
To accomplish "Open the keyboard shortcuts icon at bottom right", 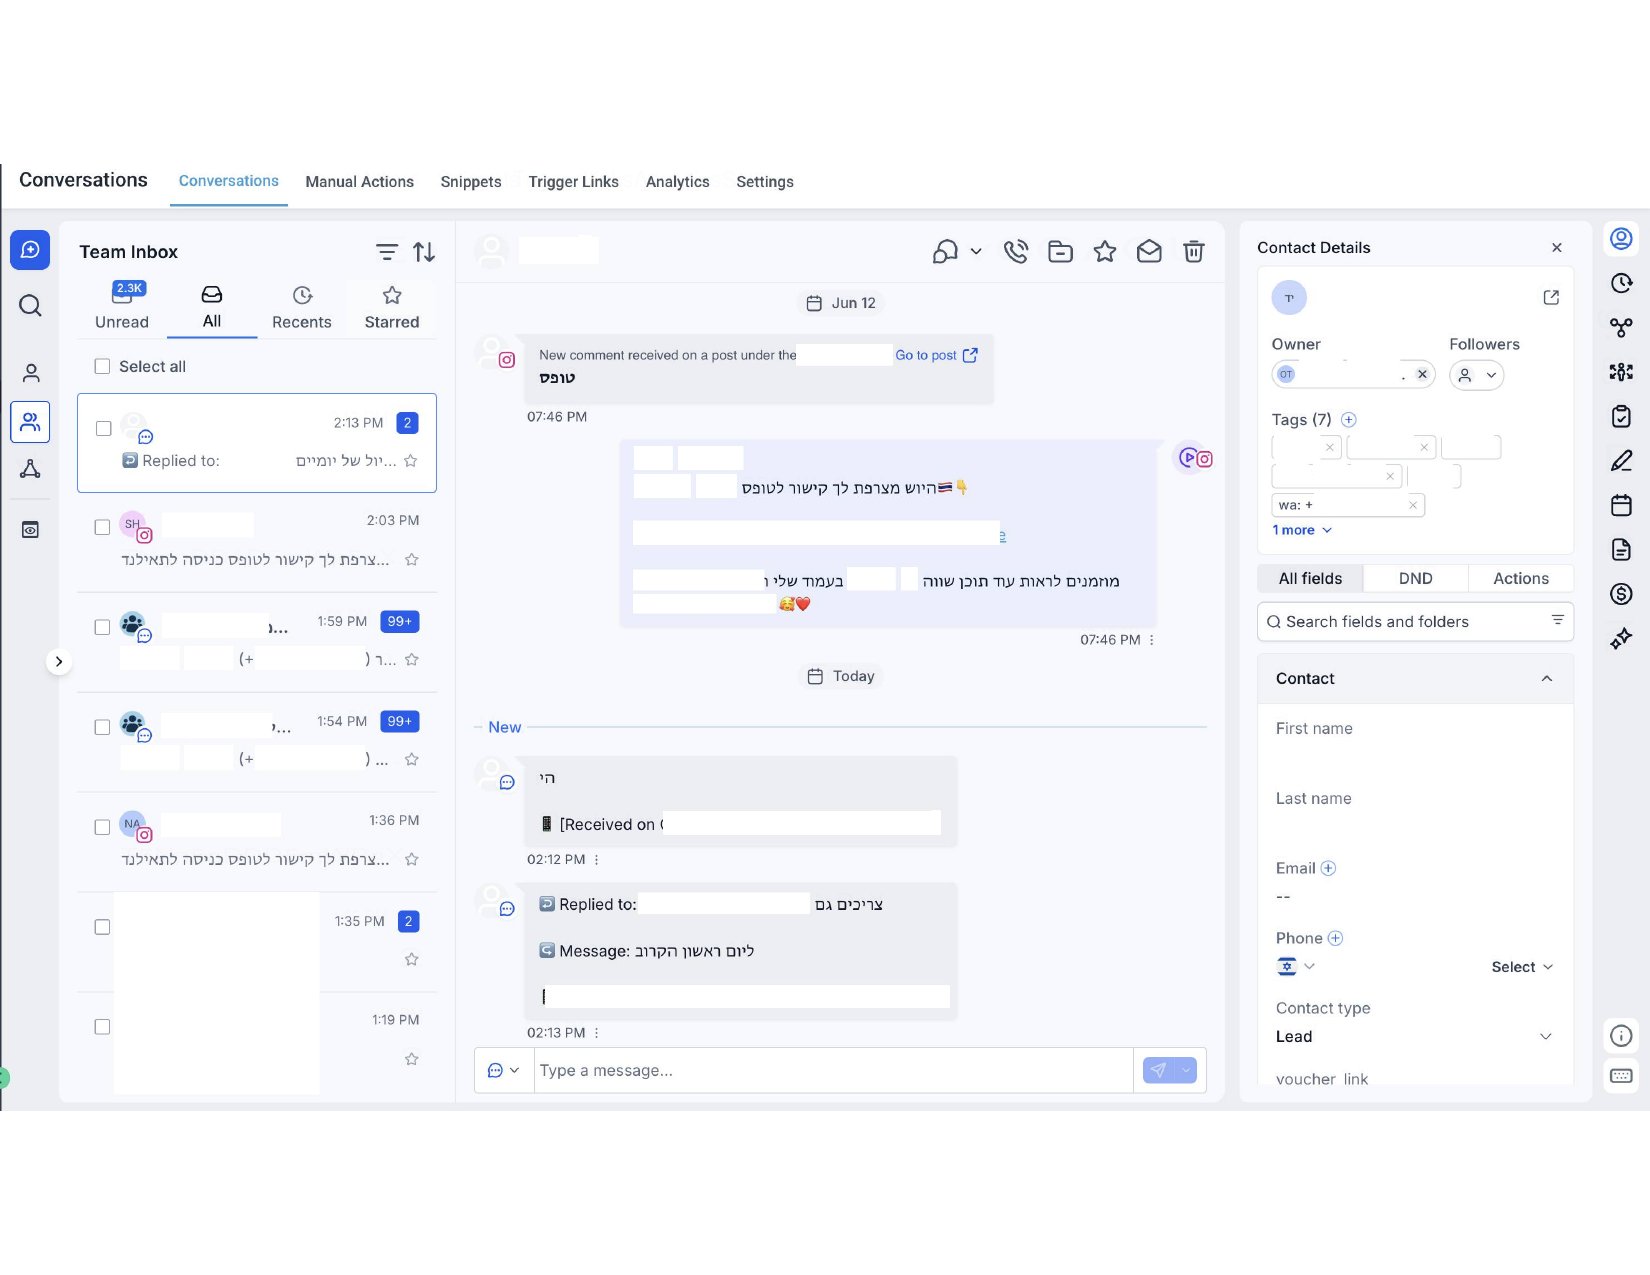I will (1622, 1076).
